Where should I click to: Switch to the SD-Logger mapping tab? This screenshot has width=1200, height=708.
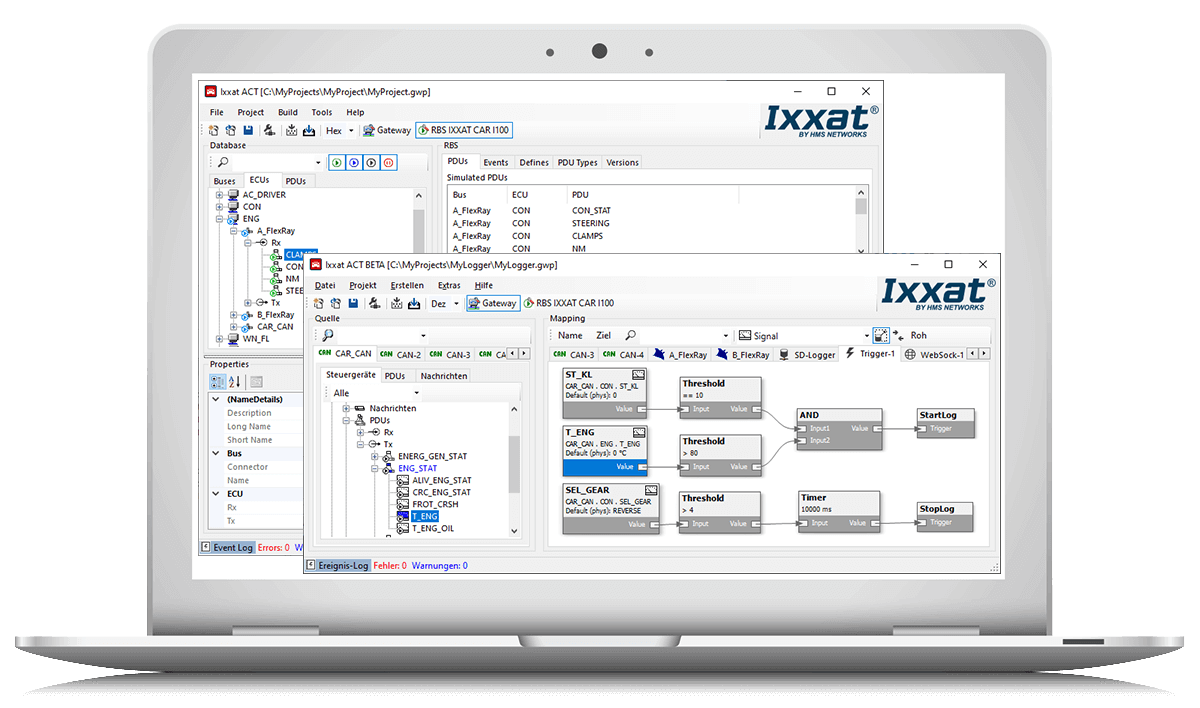click(807, 354)
